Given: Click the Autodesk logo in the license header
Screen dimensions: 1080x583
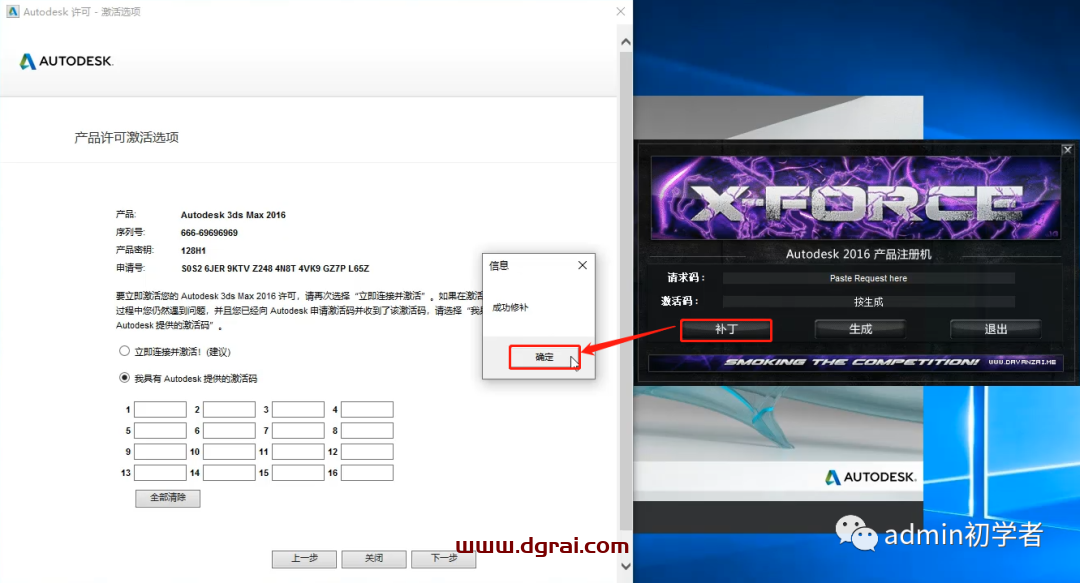Looking at the screenshot, I should [x=66, y=61].
